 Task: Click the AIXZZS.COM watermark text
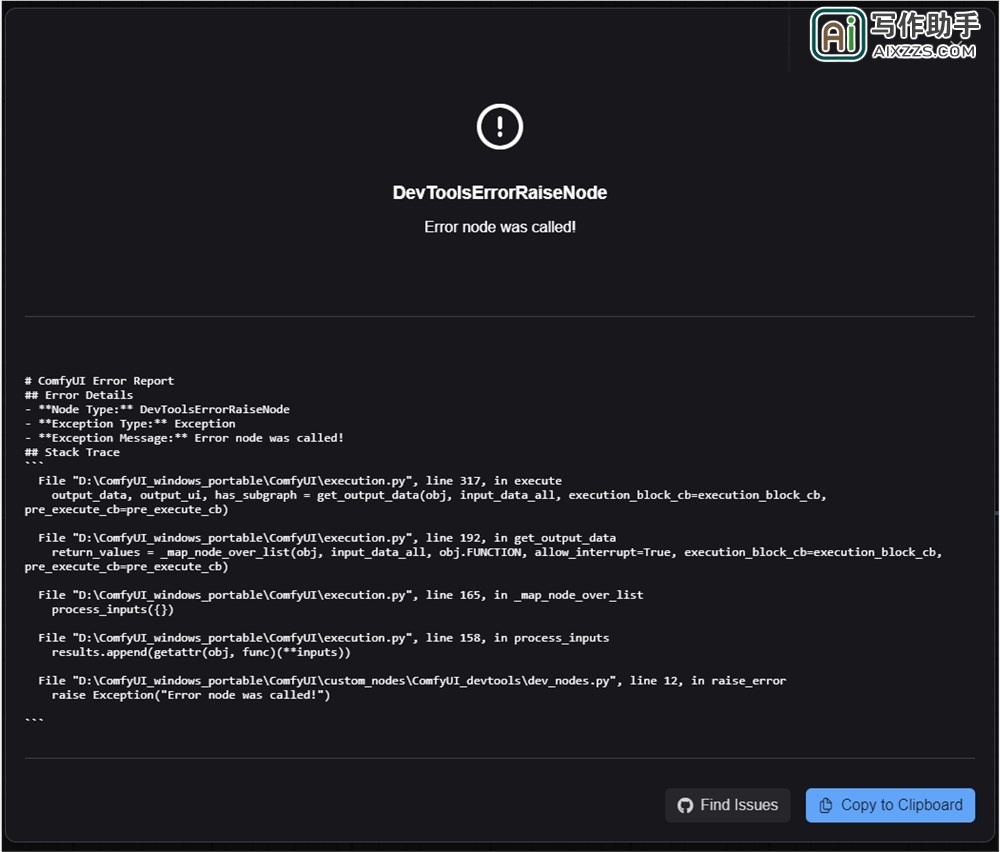pyautogui.click(x=924, y=52)
